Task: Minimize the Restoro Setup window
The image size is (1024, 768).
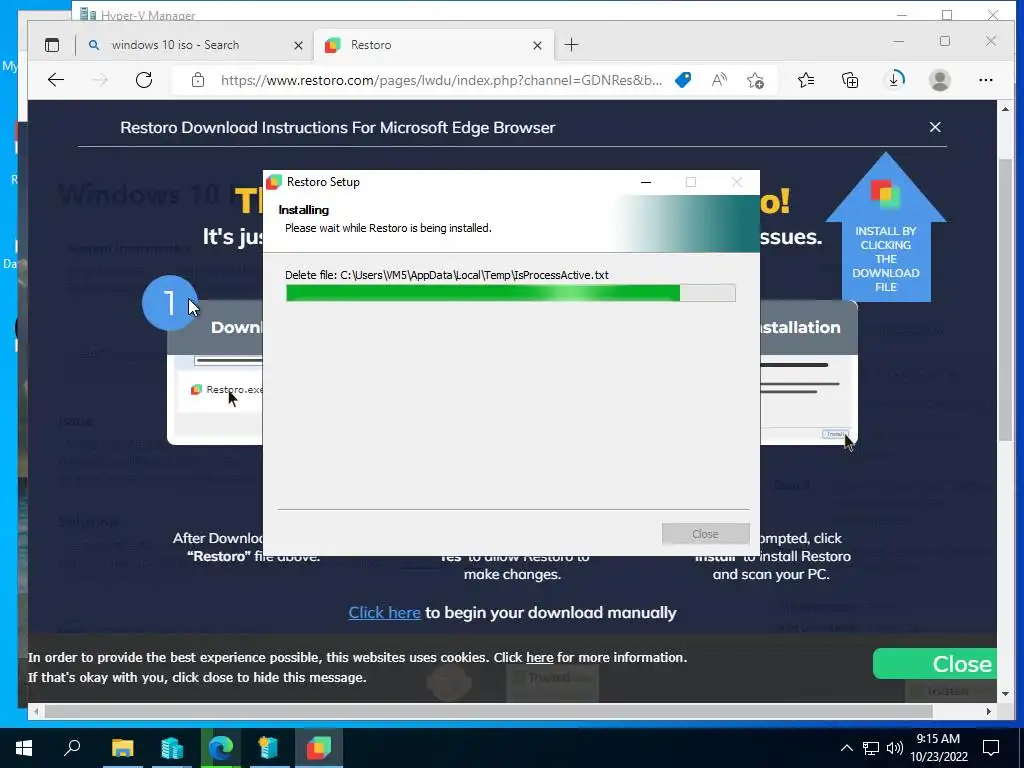Action: click(x=646, y=182)
